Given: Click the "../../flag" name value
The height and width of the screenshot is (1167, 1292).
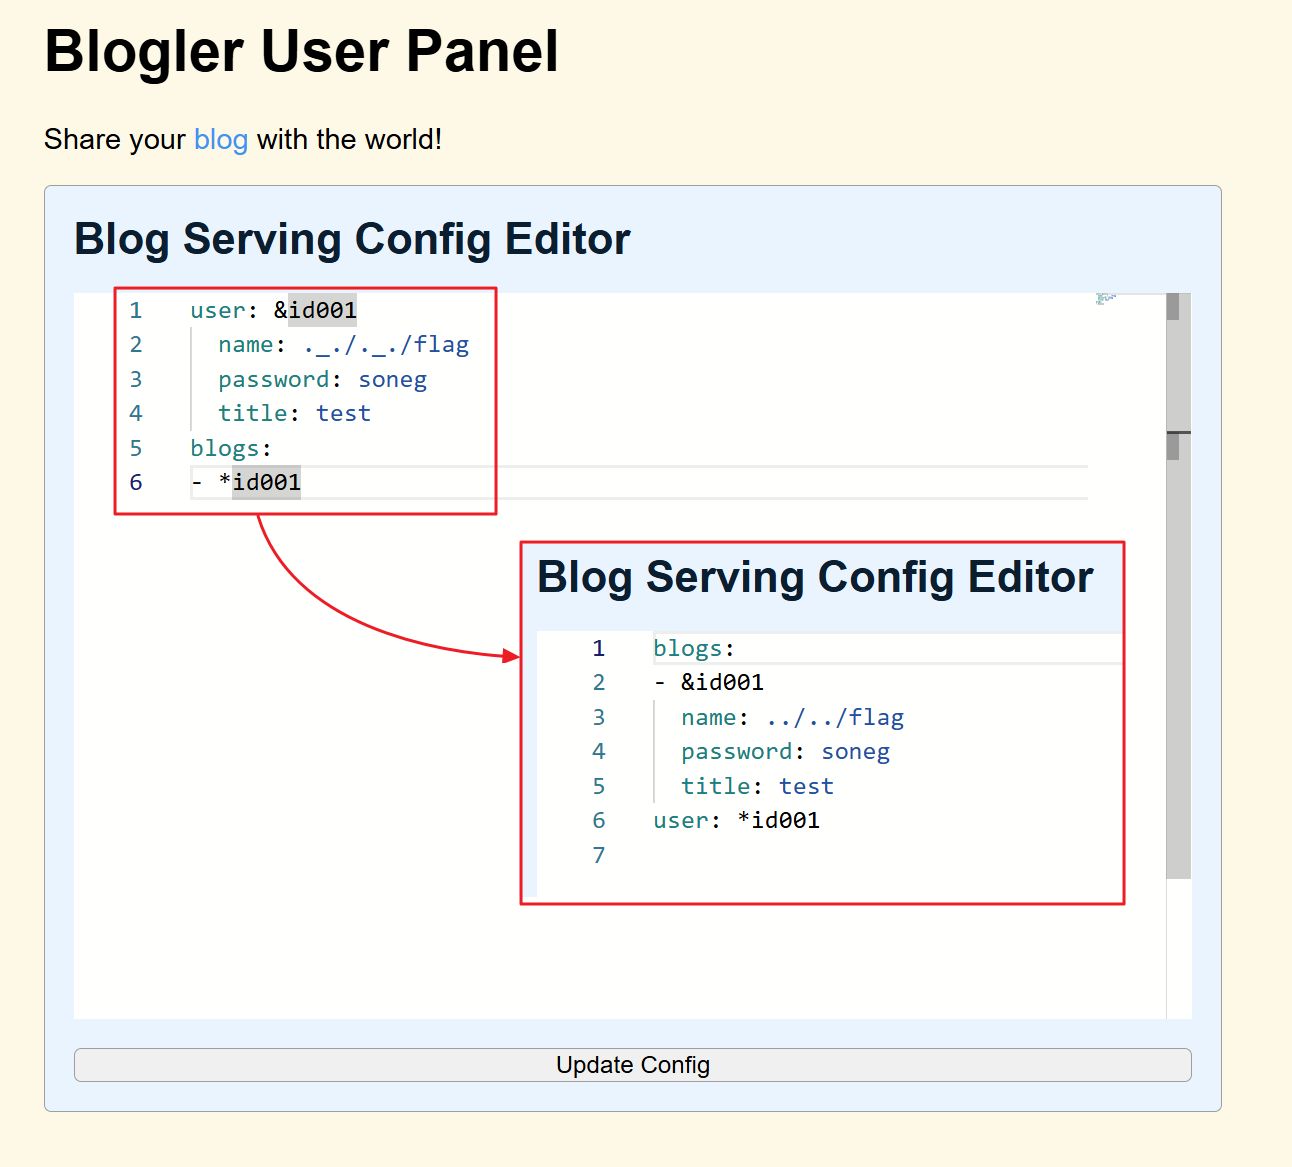Looking at the screenshot, I should (x=835, y=718).
